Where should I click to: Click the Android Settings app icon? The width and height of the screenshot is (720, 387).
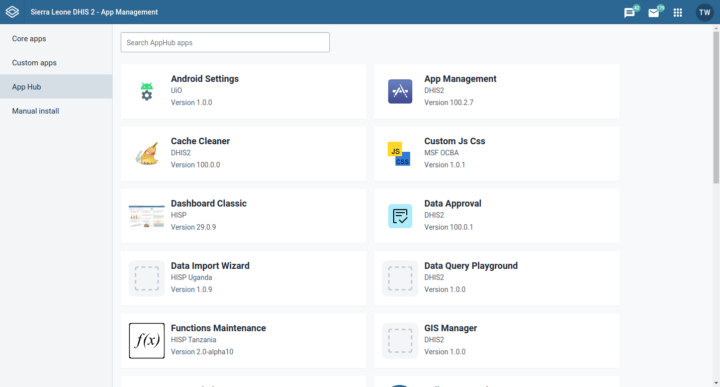146,91
